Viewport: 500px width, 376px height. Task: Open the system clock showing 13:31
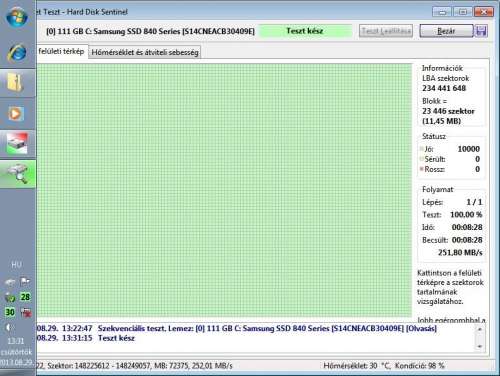pos(16,341)
